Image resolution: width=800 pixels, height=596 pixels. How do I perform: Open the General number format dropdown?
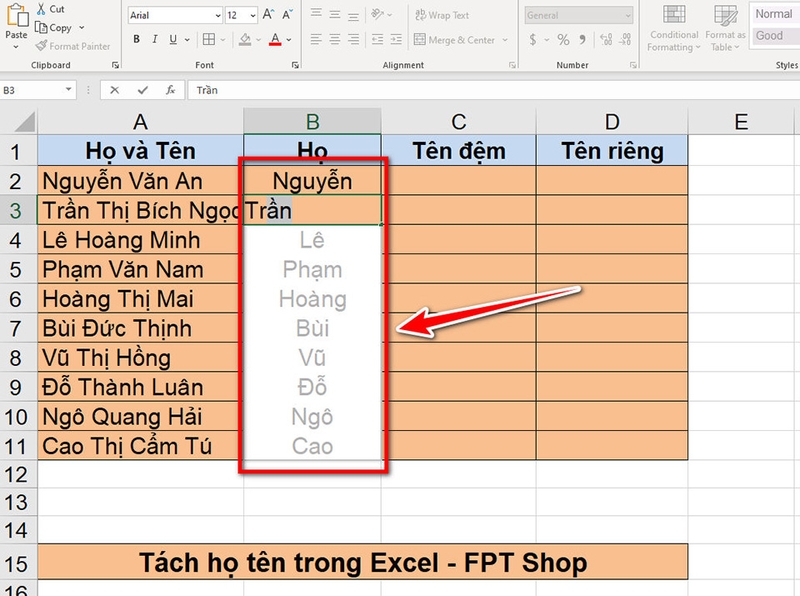(628, 15)
